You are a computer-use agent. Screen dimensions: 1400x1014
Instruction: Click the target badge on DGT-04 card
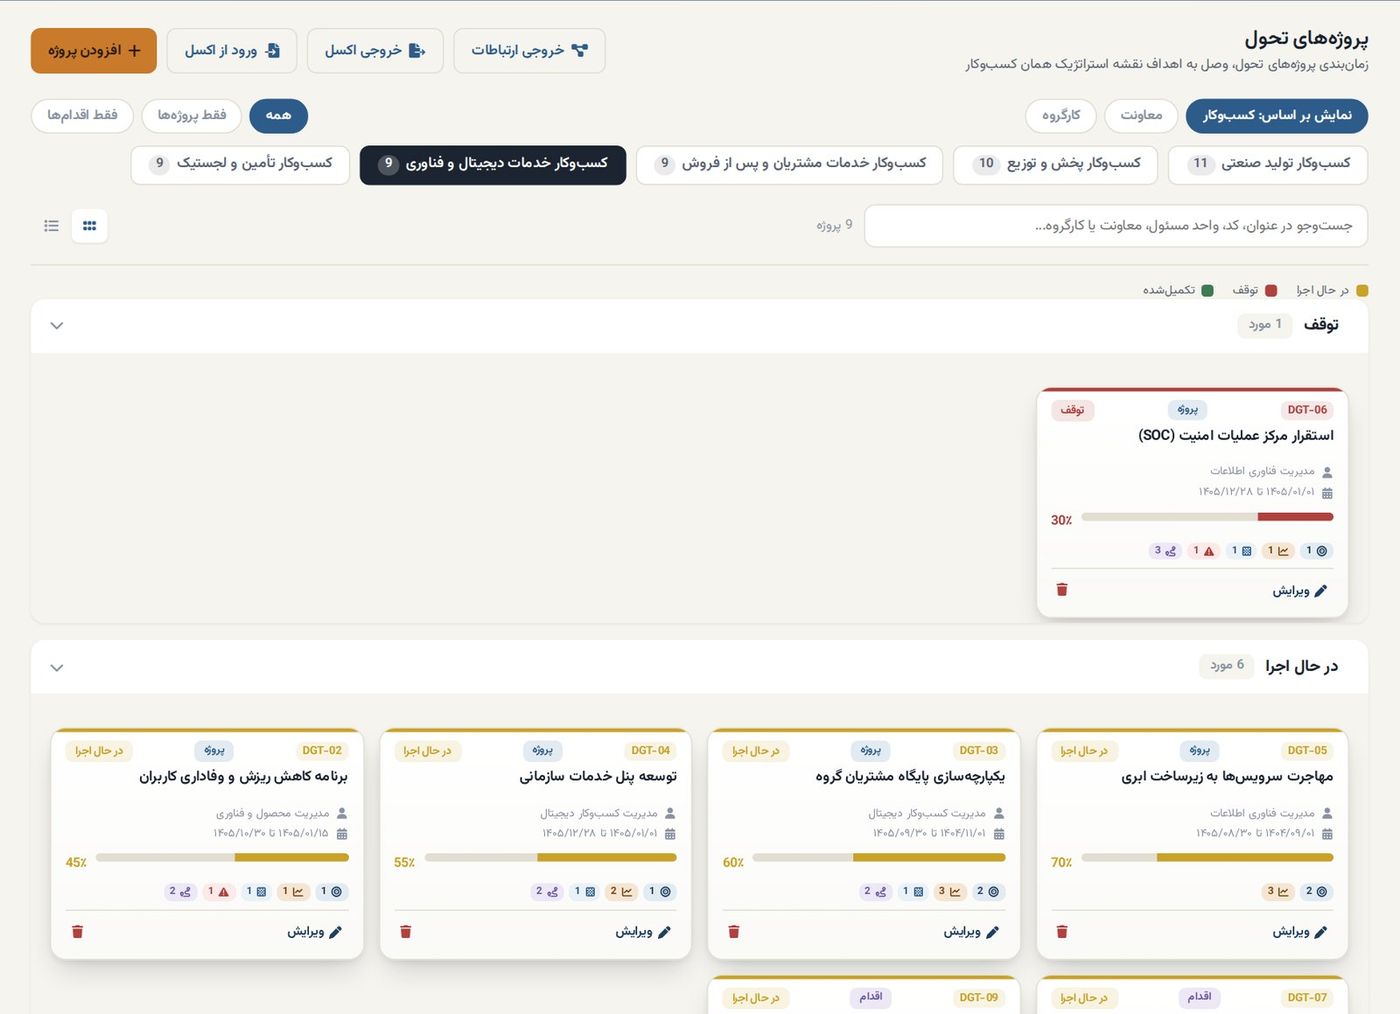click(660, 892)
